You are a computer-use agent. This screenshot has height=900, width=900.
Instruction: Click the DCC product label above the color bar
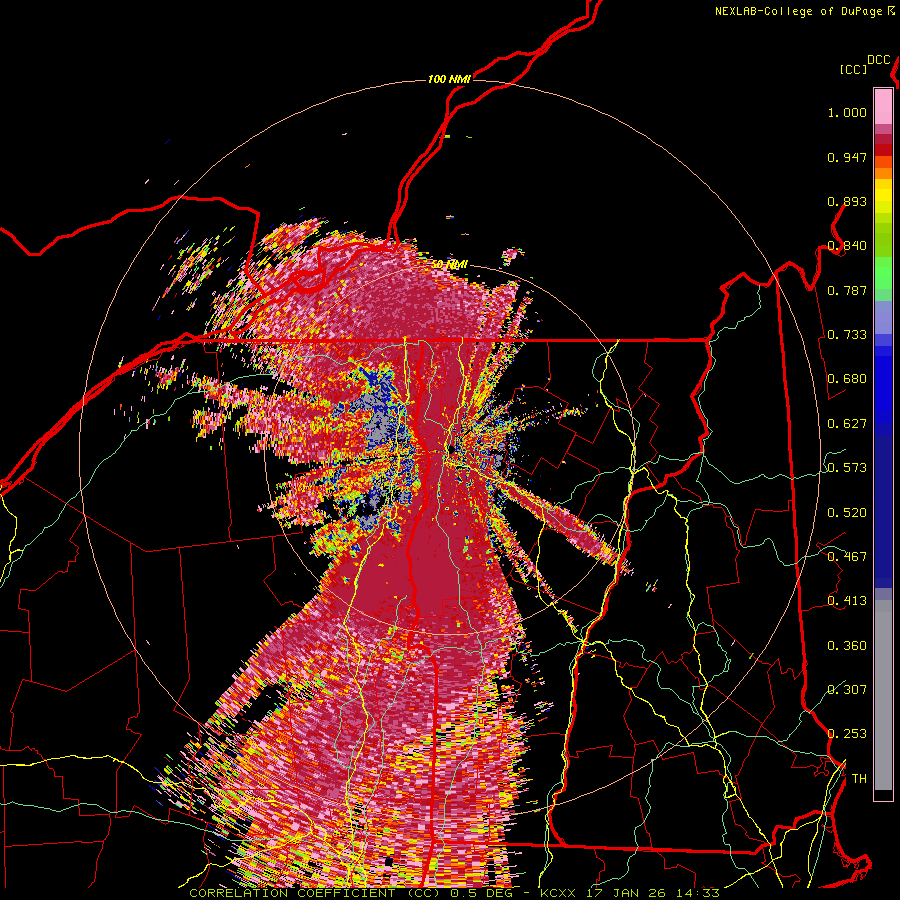(x=878, y=60)
